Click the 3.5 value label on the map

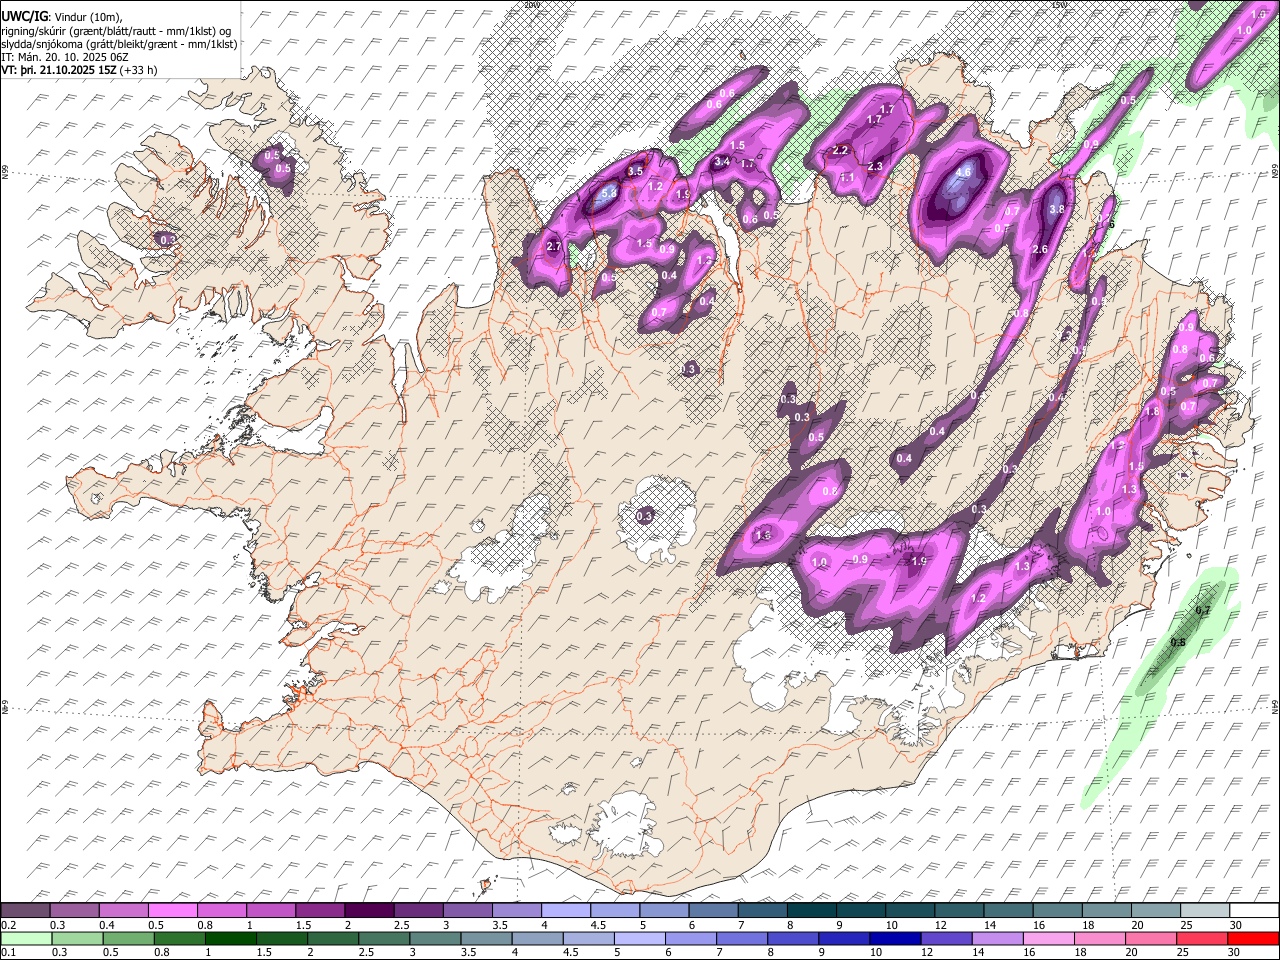tap(635, 171)
